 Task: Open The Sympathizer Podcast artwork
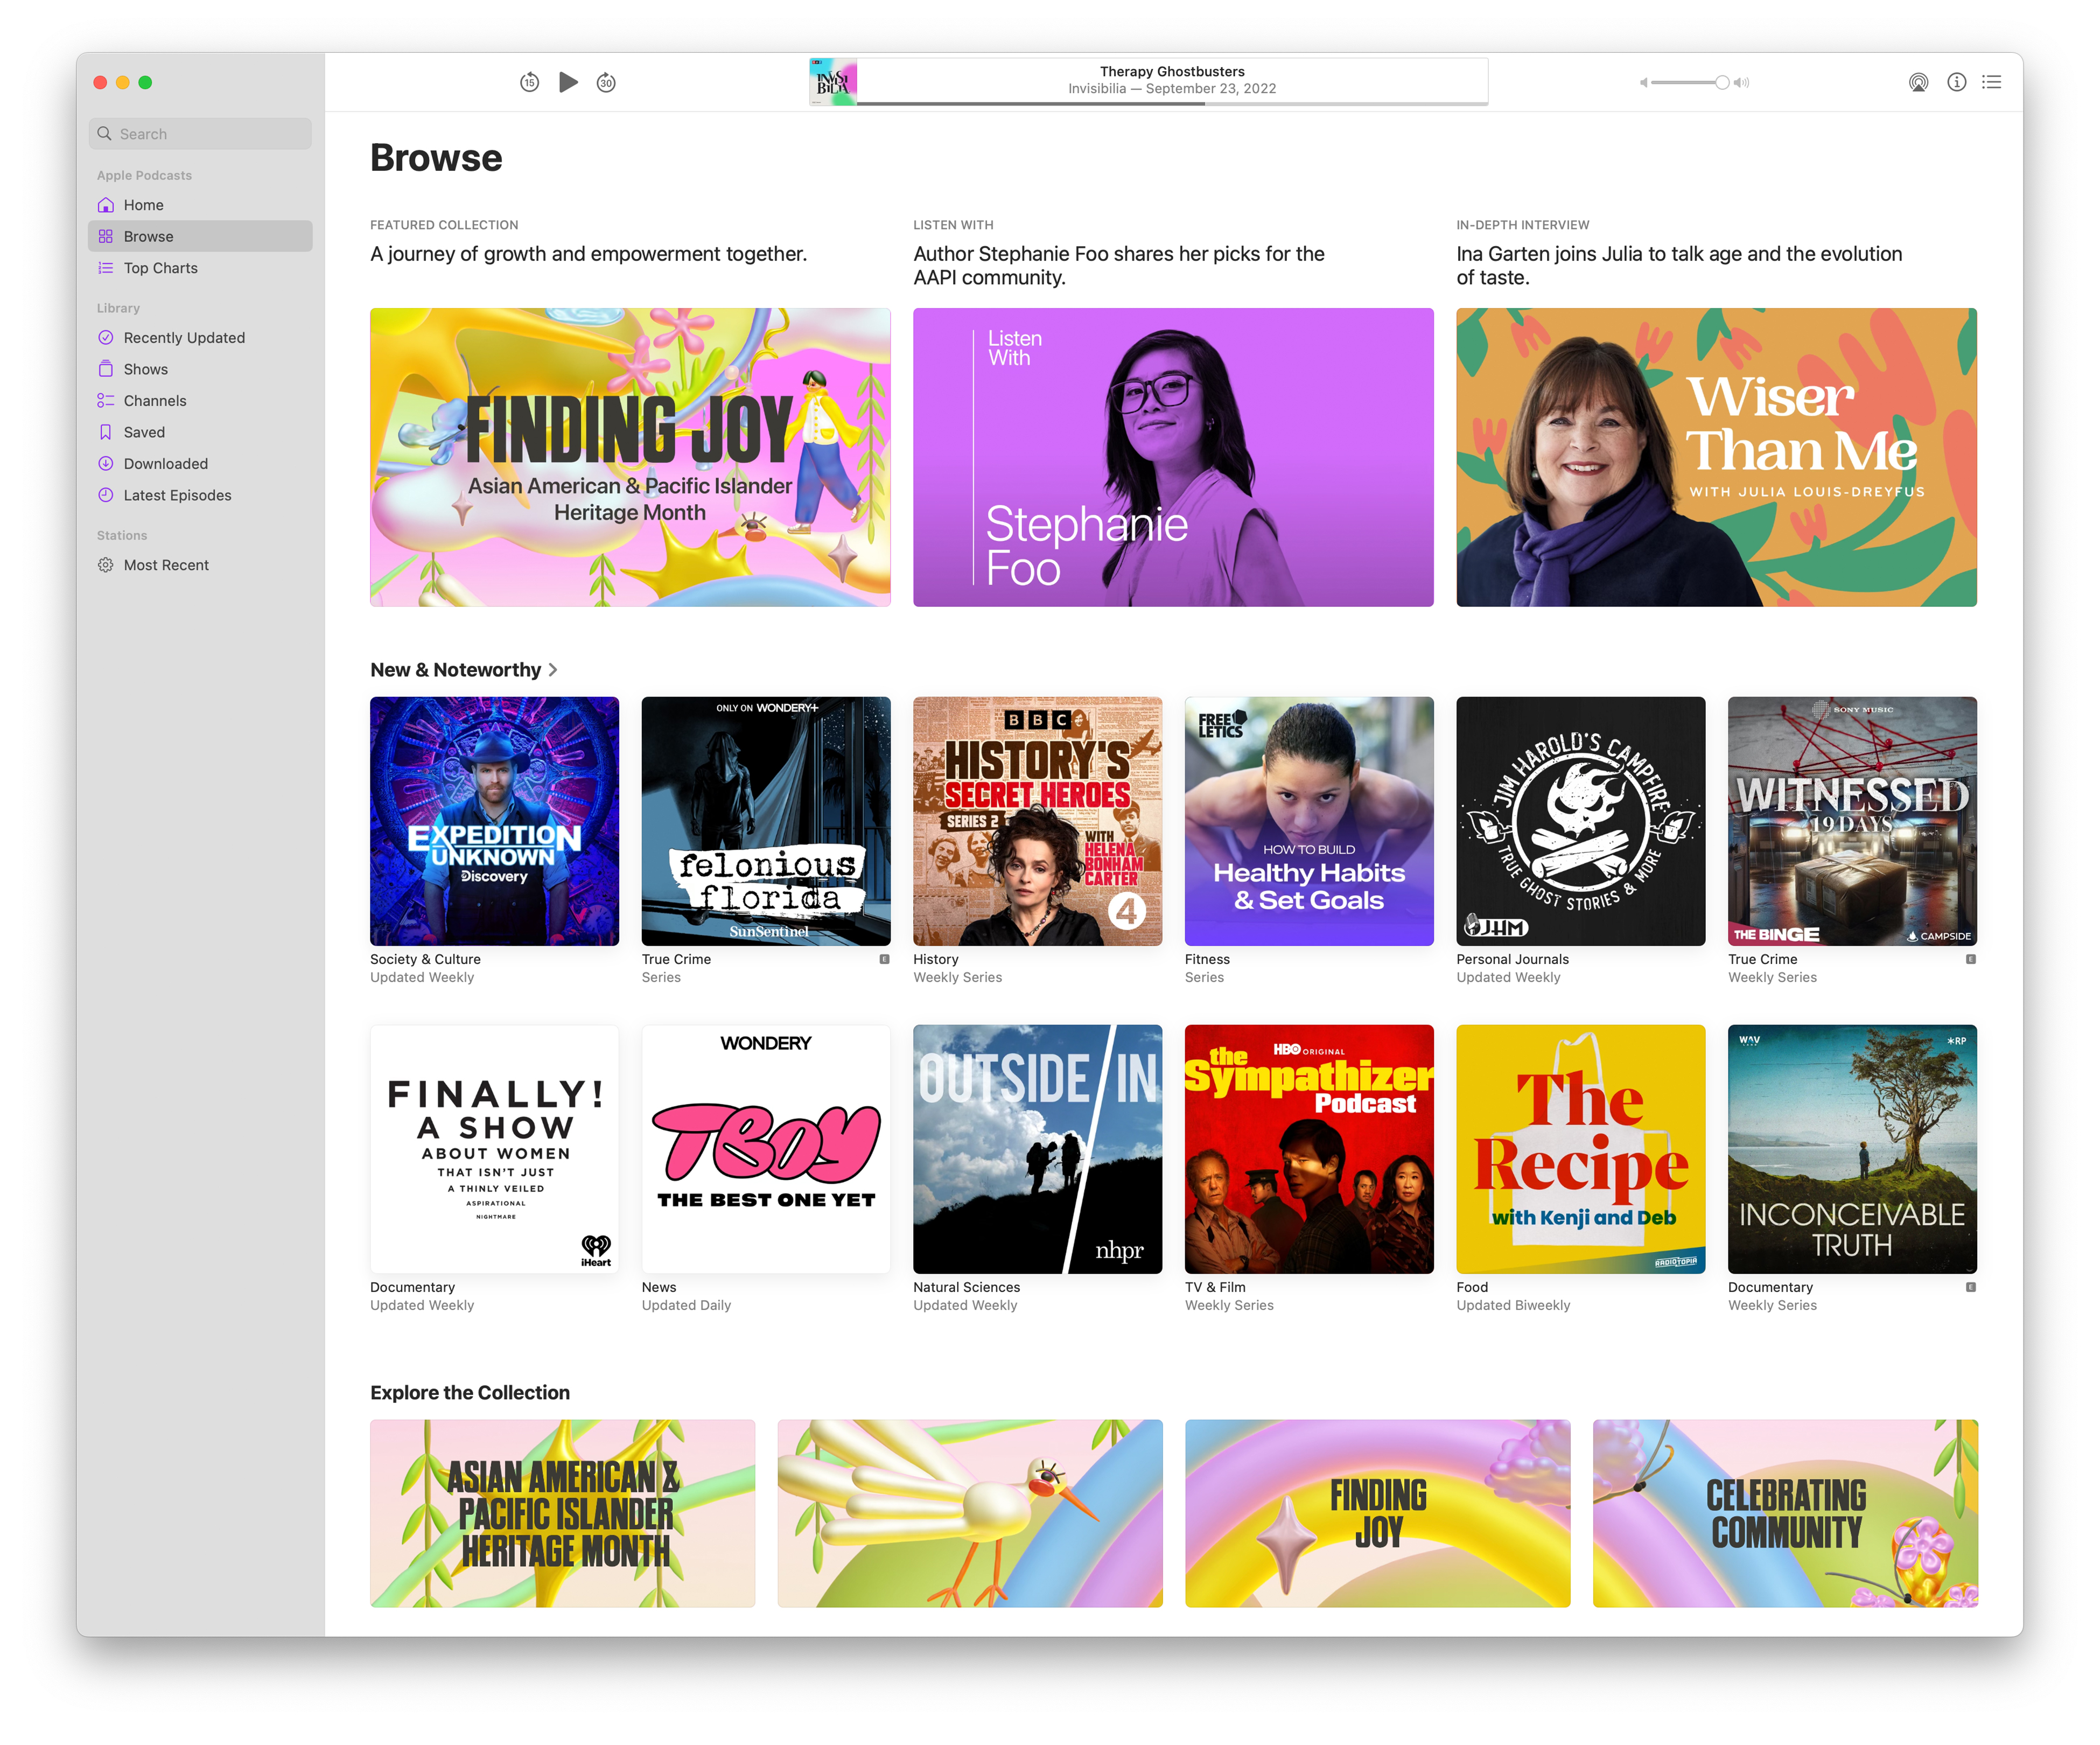click(x=1308, y=1148)
